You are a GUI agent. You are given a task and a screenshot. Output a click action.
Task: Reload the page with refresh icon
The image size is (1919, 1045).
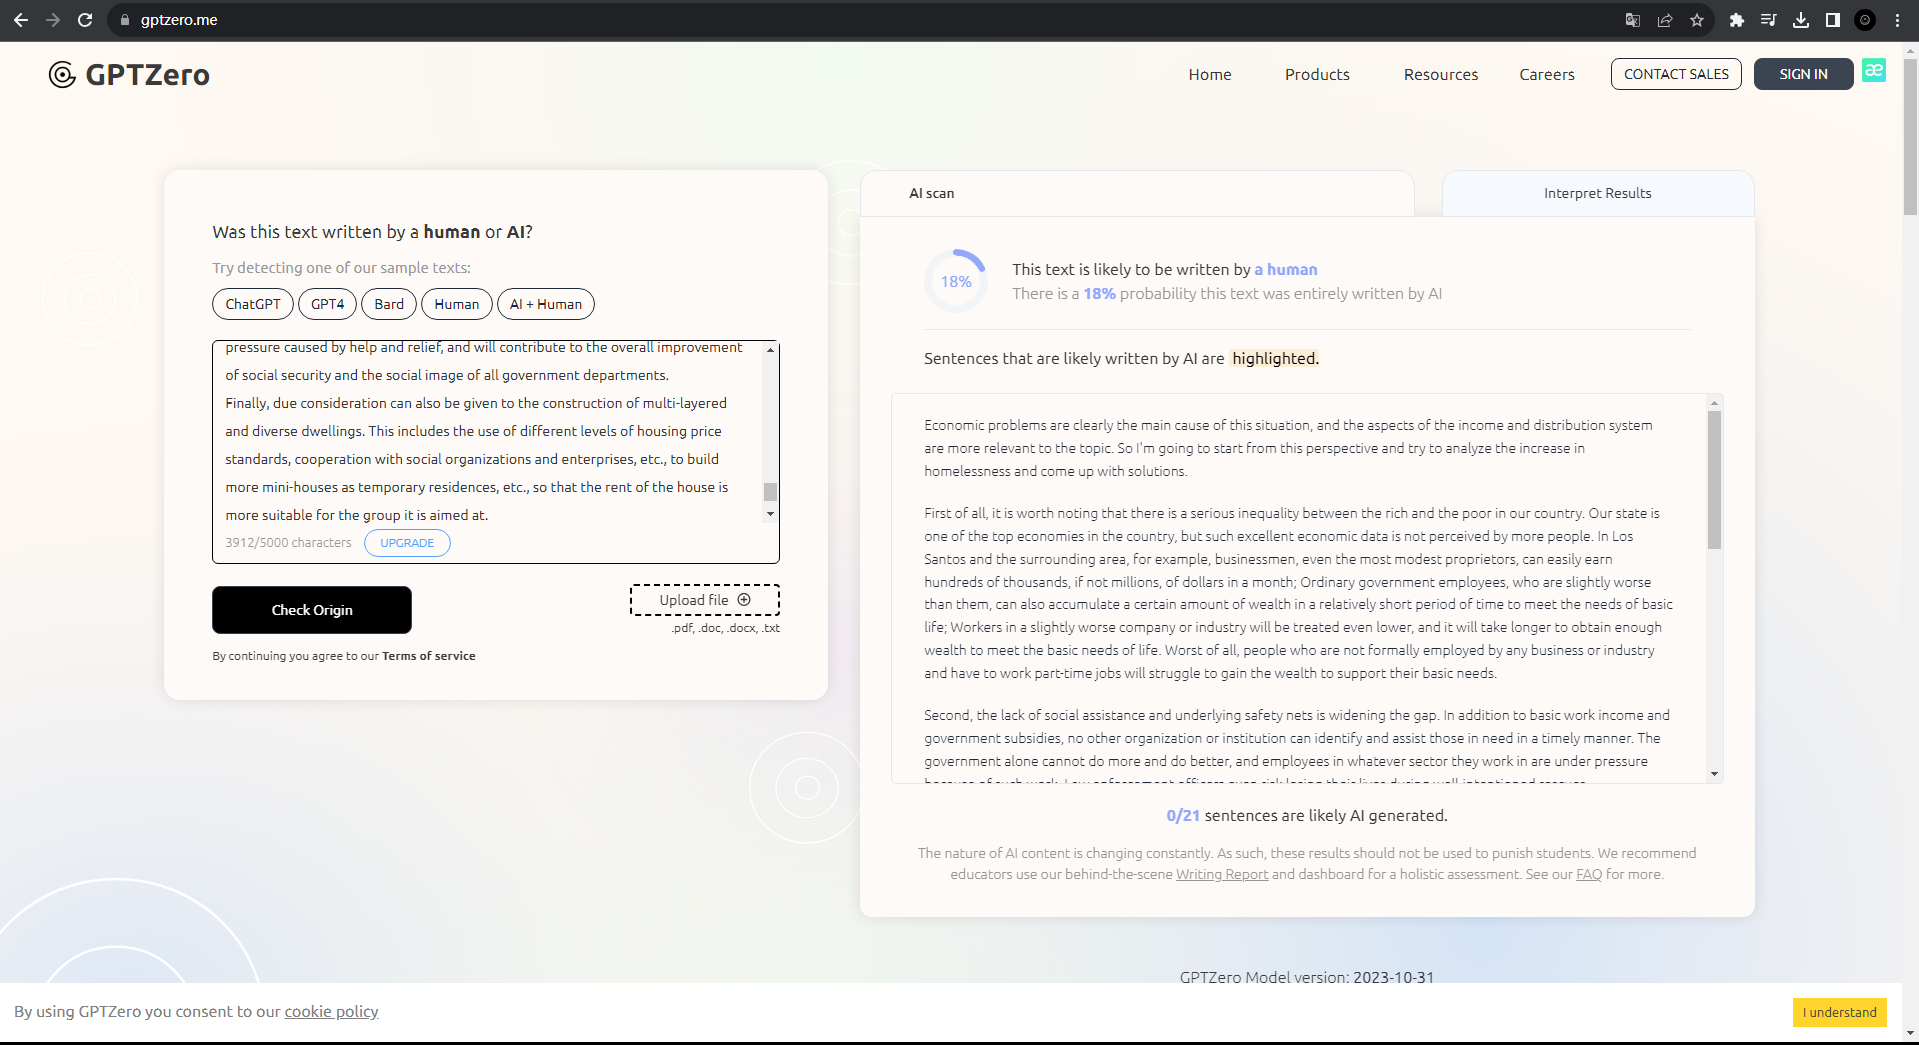pyautogui.click(x=85, y=20)
